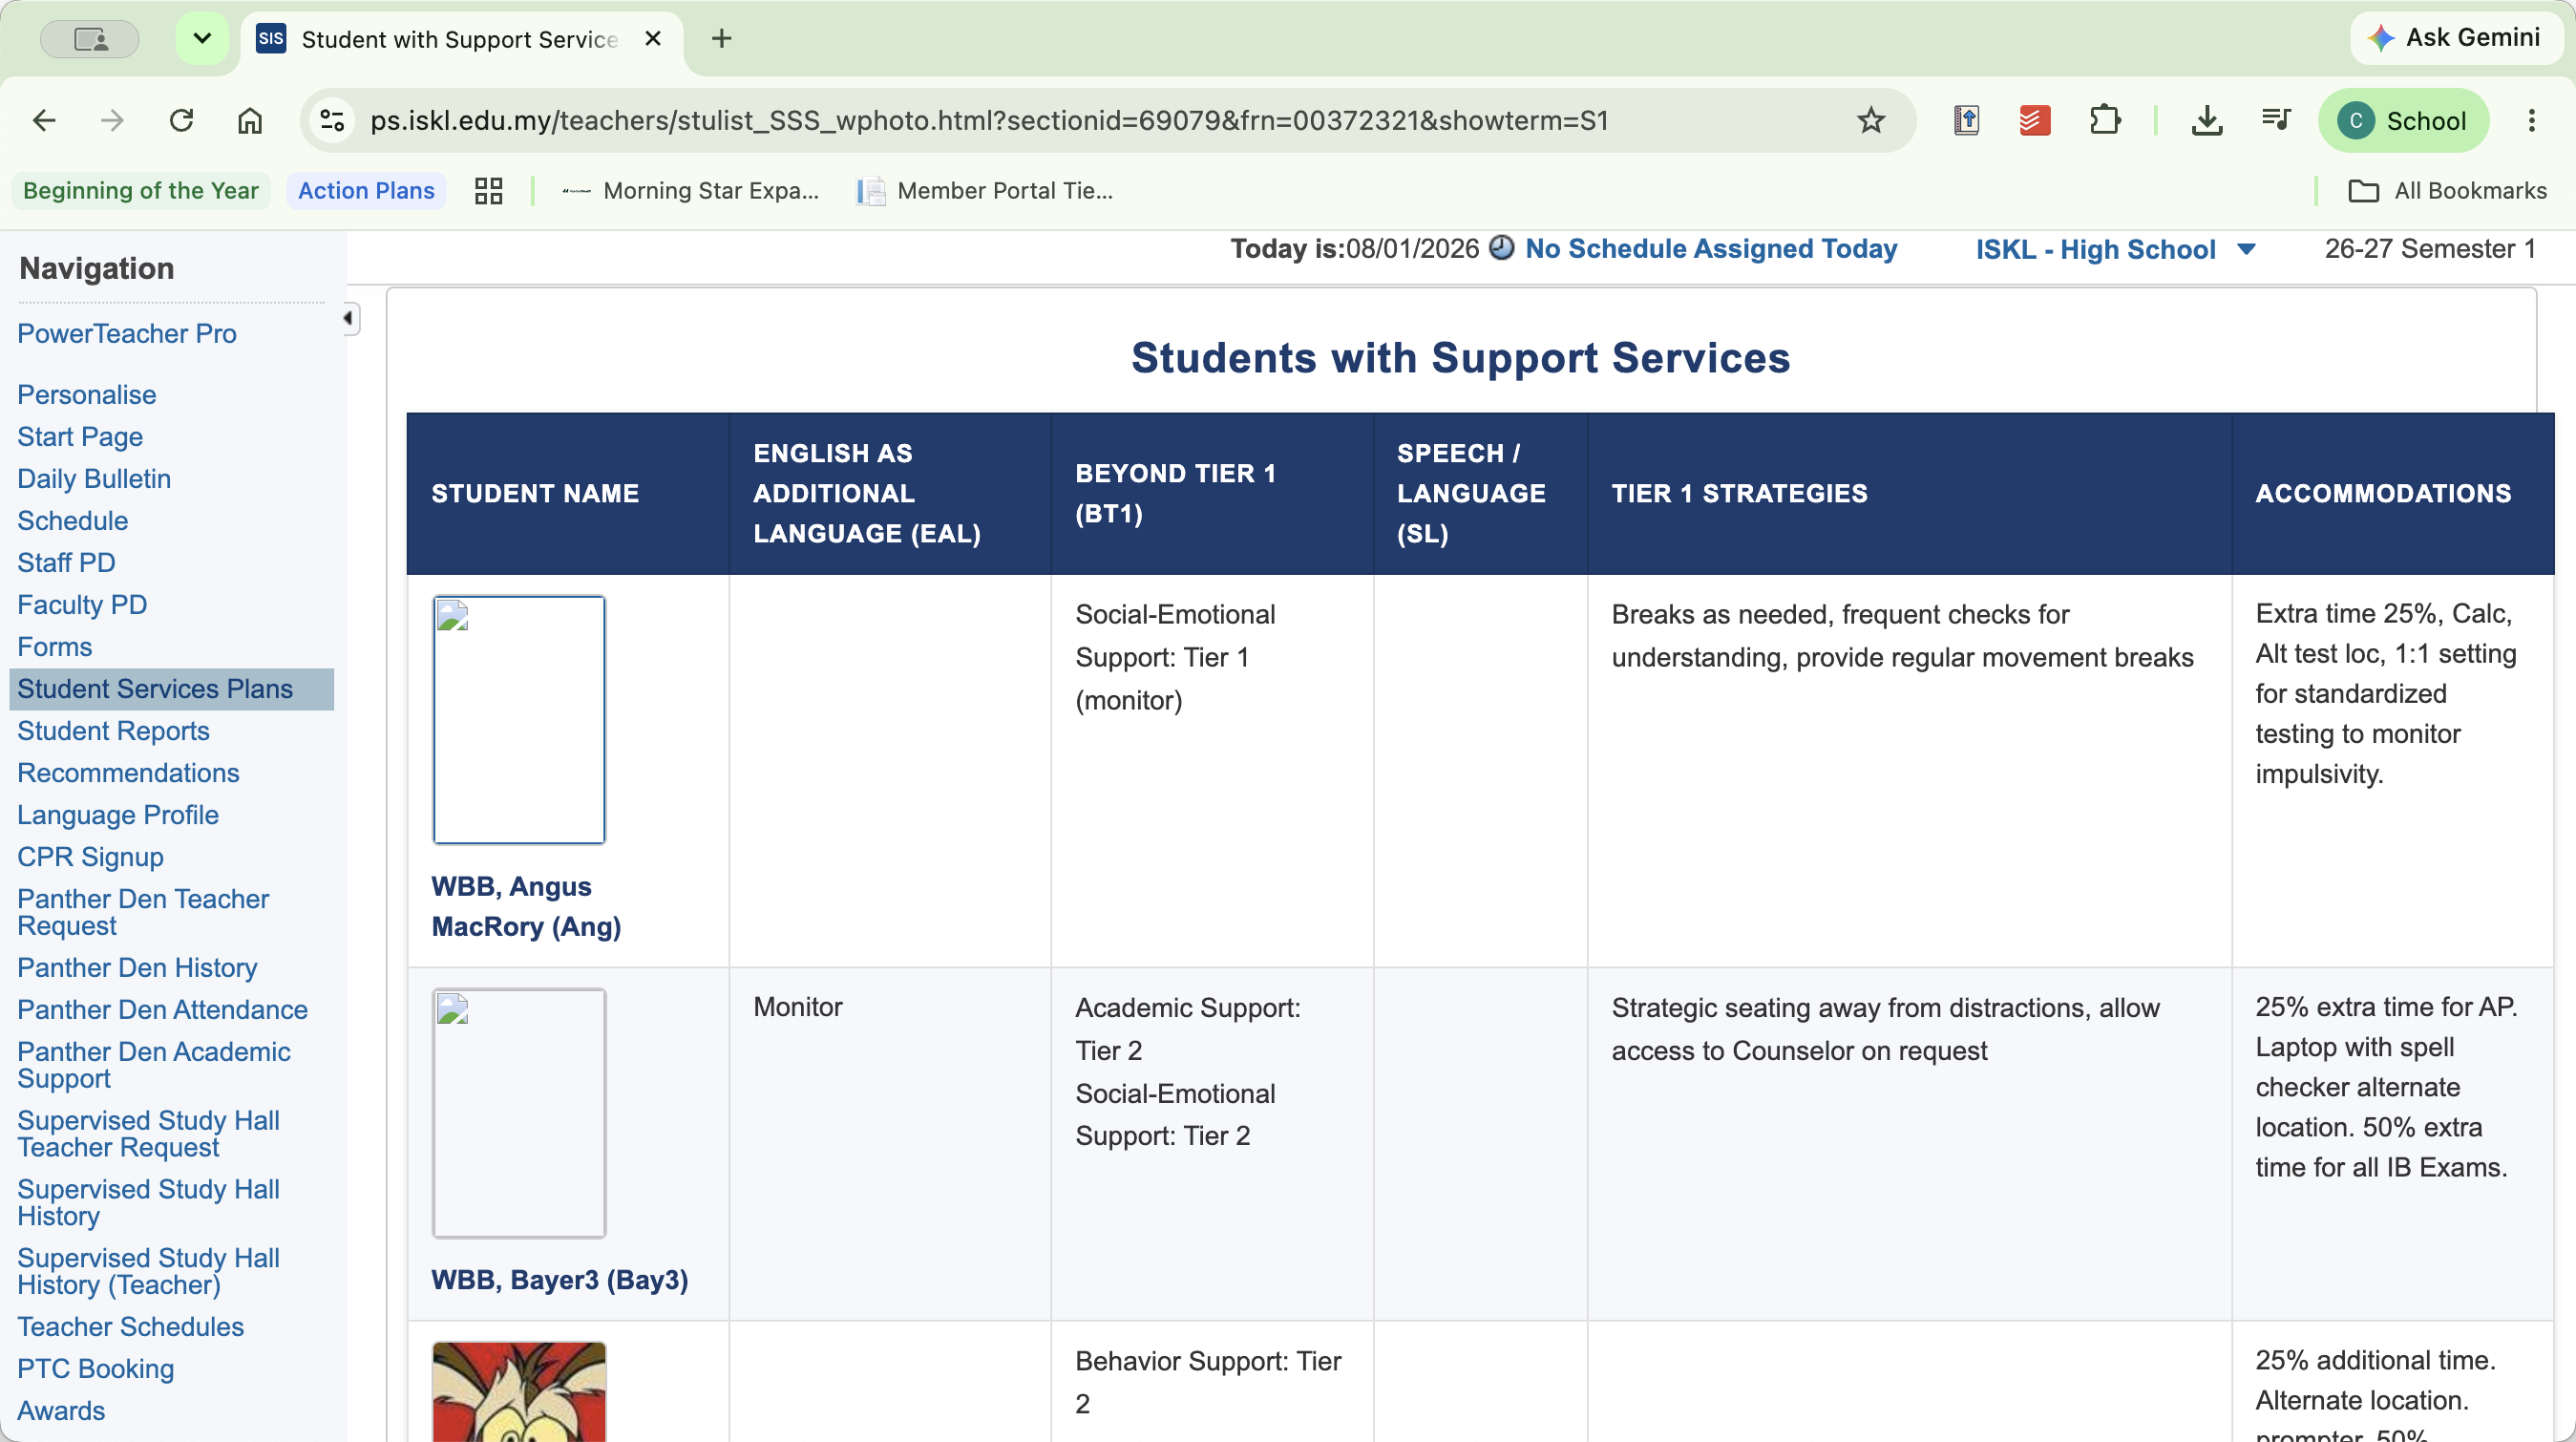Open the Schedule link in navigation
This screenshot has height=1442, width=2576.
tap(73, 521)
